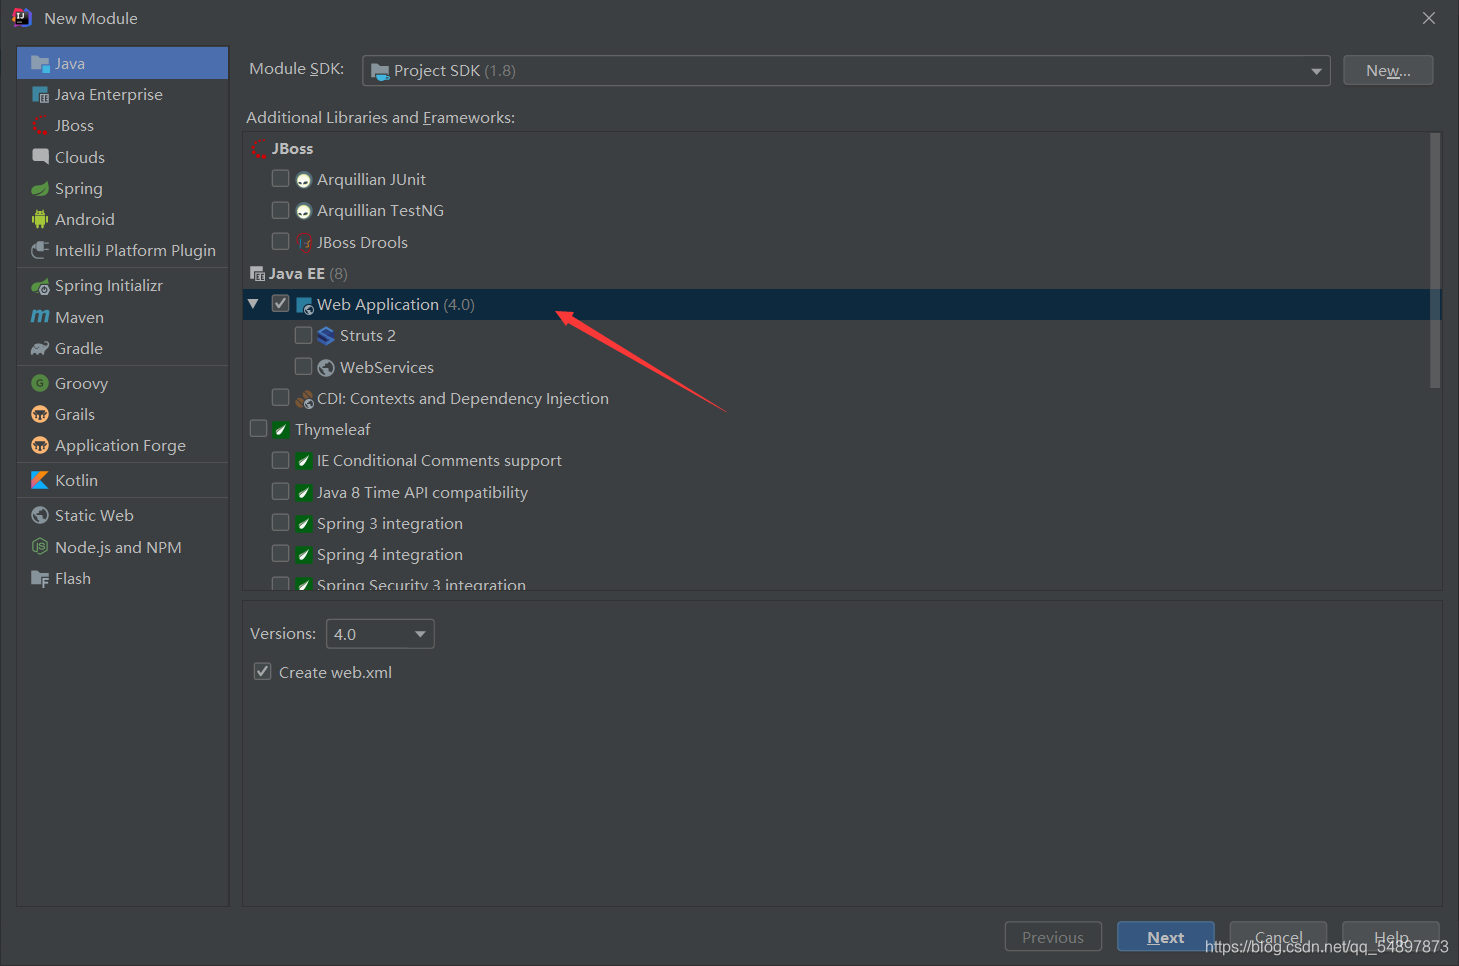Click the JBoss Drools framework icon
Image resolution: width=1459 pixels, height=966 pixels.
[x=304, y=242]
